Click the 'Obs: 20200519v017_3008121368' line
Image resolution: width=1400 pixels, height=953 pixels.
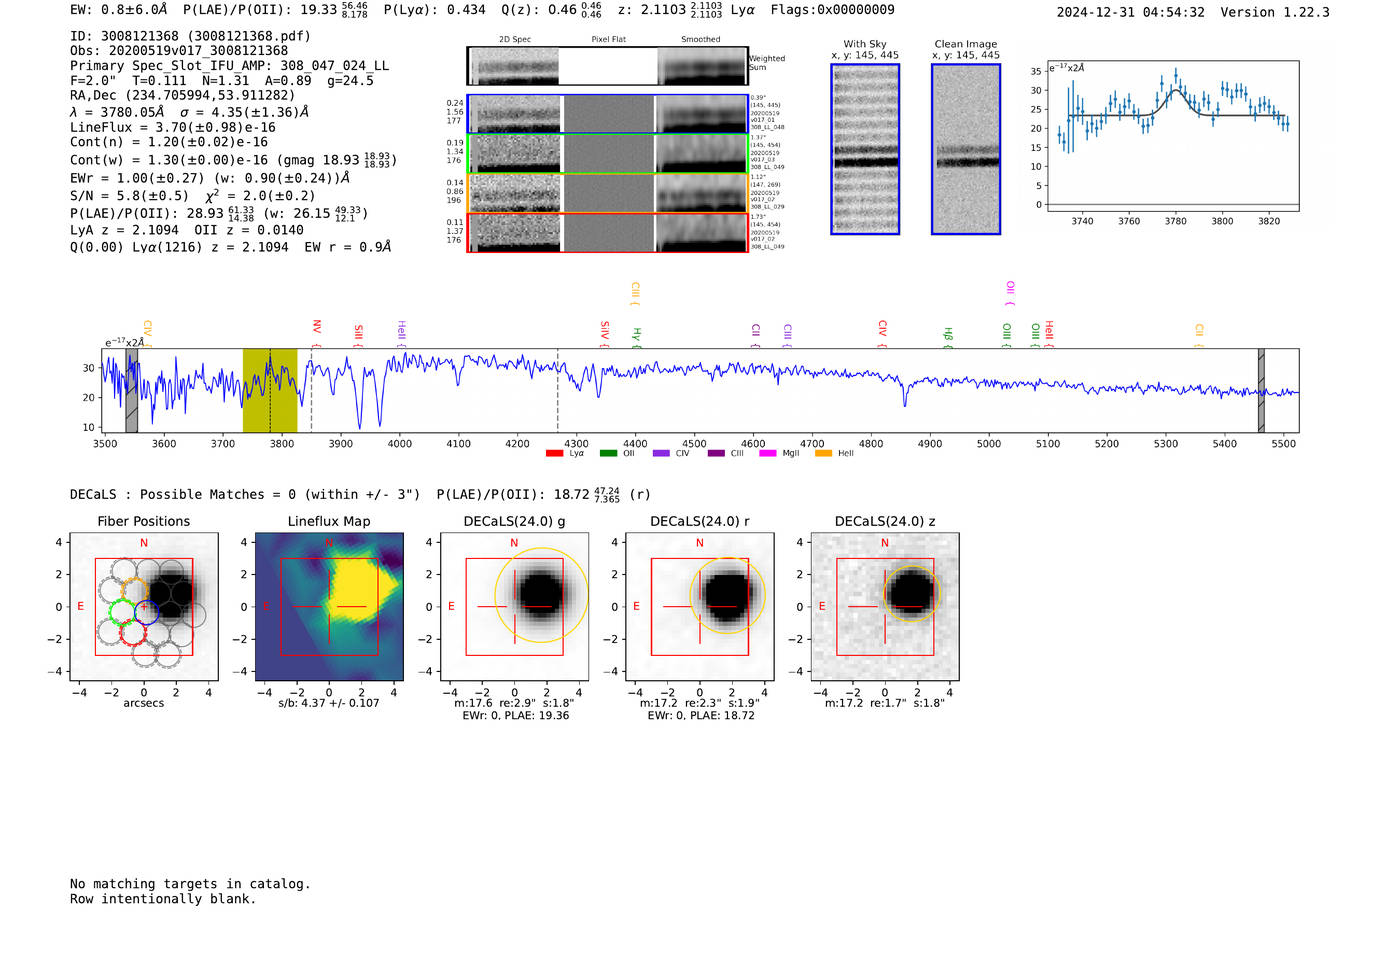pos(179,51)
